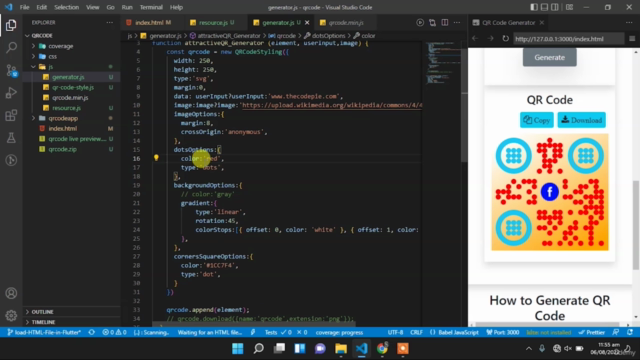The width and height of the screenshot is (640, 360).
Task: Click the Open Changes icon in editor toolbar
Action: [432, 22]
